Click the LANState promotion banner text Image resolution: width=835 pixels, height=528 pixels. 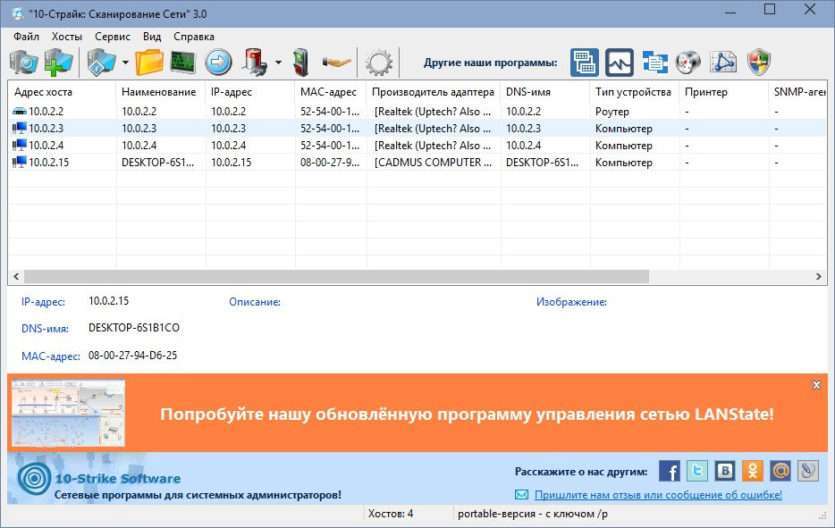pyautogui.click(x=466, y=414)
